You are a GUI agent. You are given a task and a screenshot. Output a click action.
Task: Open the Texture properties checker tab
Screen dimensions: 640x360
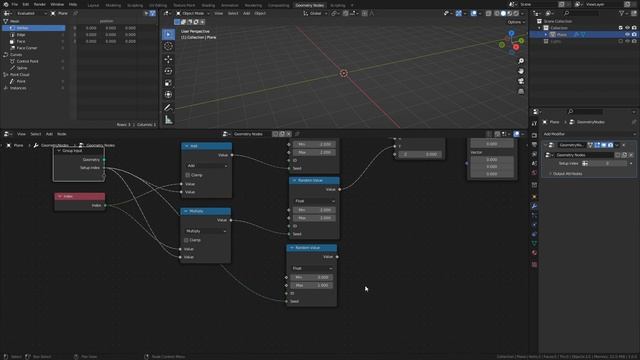(x=534, y=264)
